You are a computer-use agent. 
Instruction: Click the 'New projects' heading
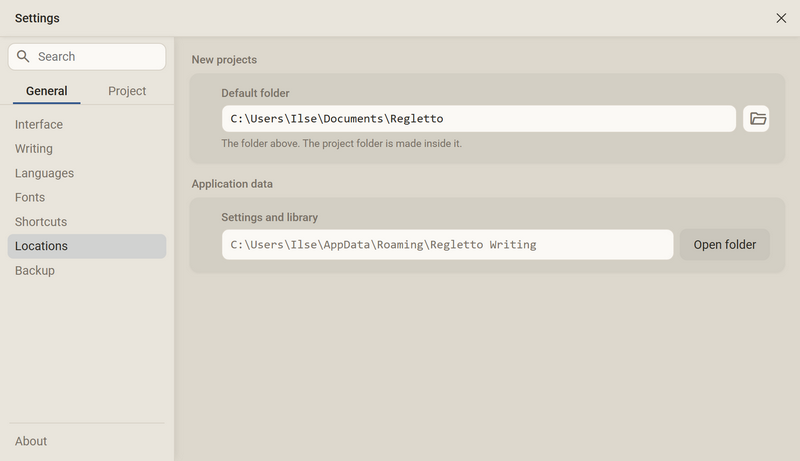pos(224,60)
